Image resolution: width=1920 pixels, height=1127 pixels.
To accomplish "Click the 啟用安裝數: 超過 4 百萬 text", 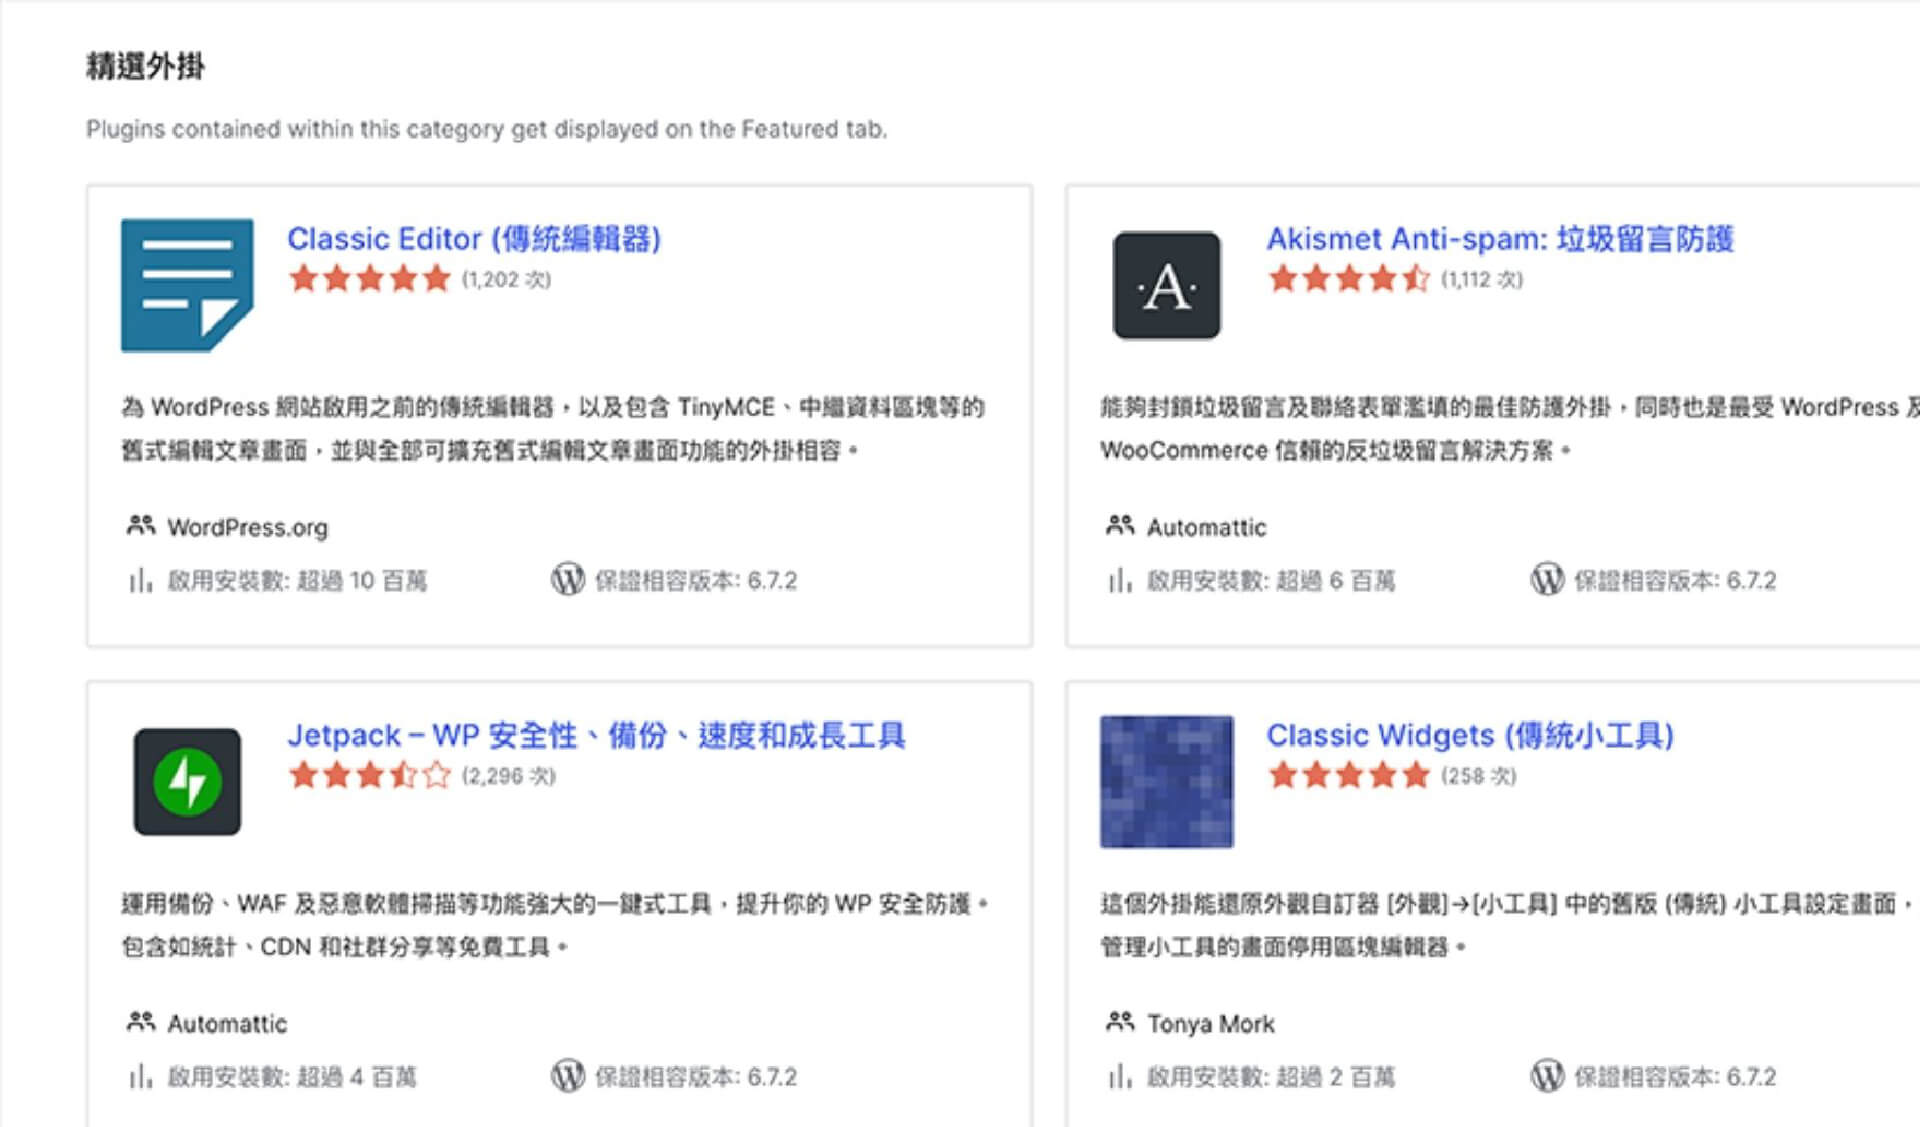I will (x=292, y=1077).
